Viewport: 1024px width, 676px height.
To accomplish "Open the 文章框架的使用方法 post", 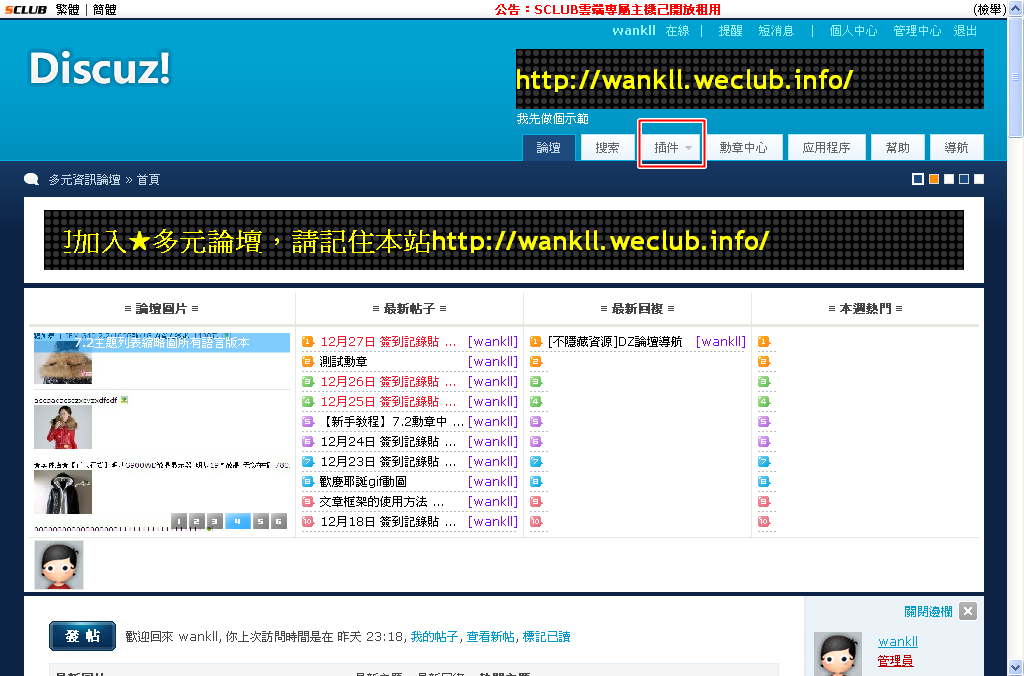I will [x=382, y=502].
